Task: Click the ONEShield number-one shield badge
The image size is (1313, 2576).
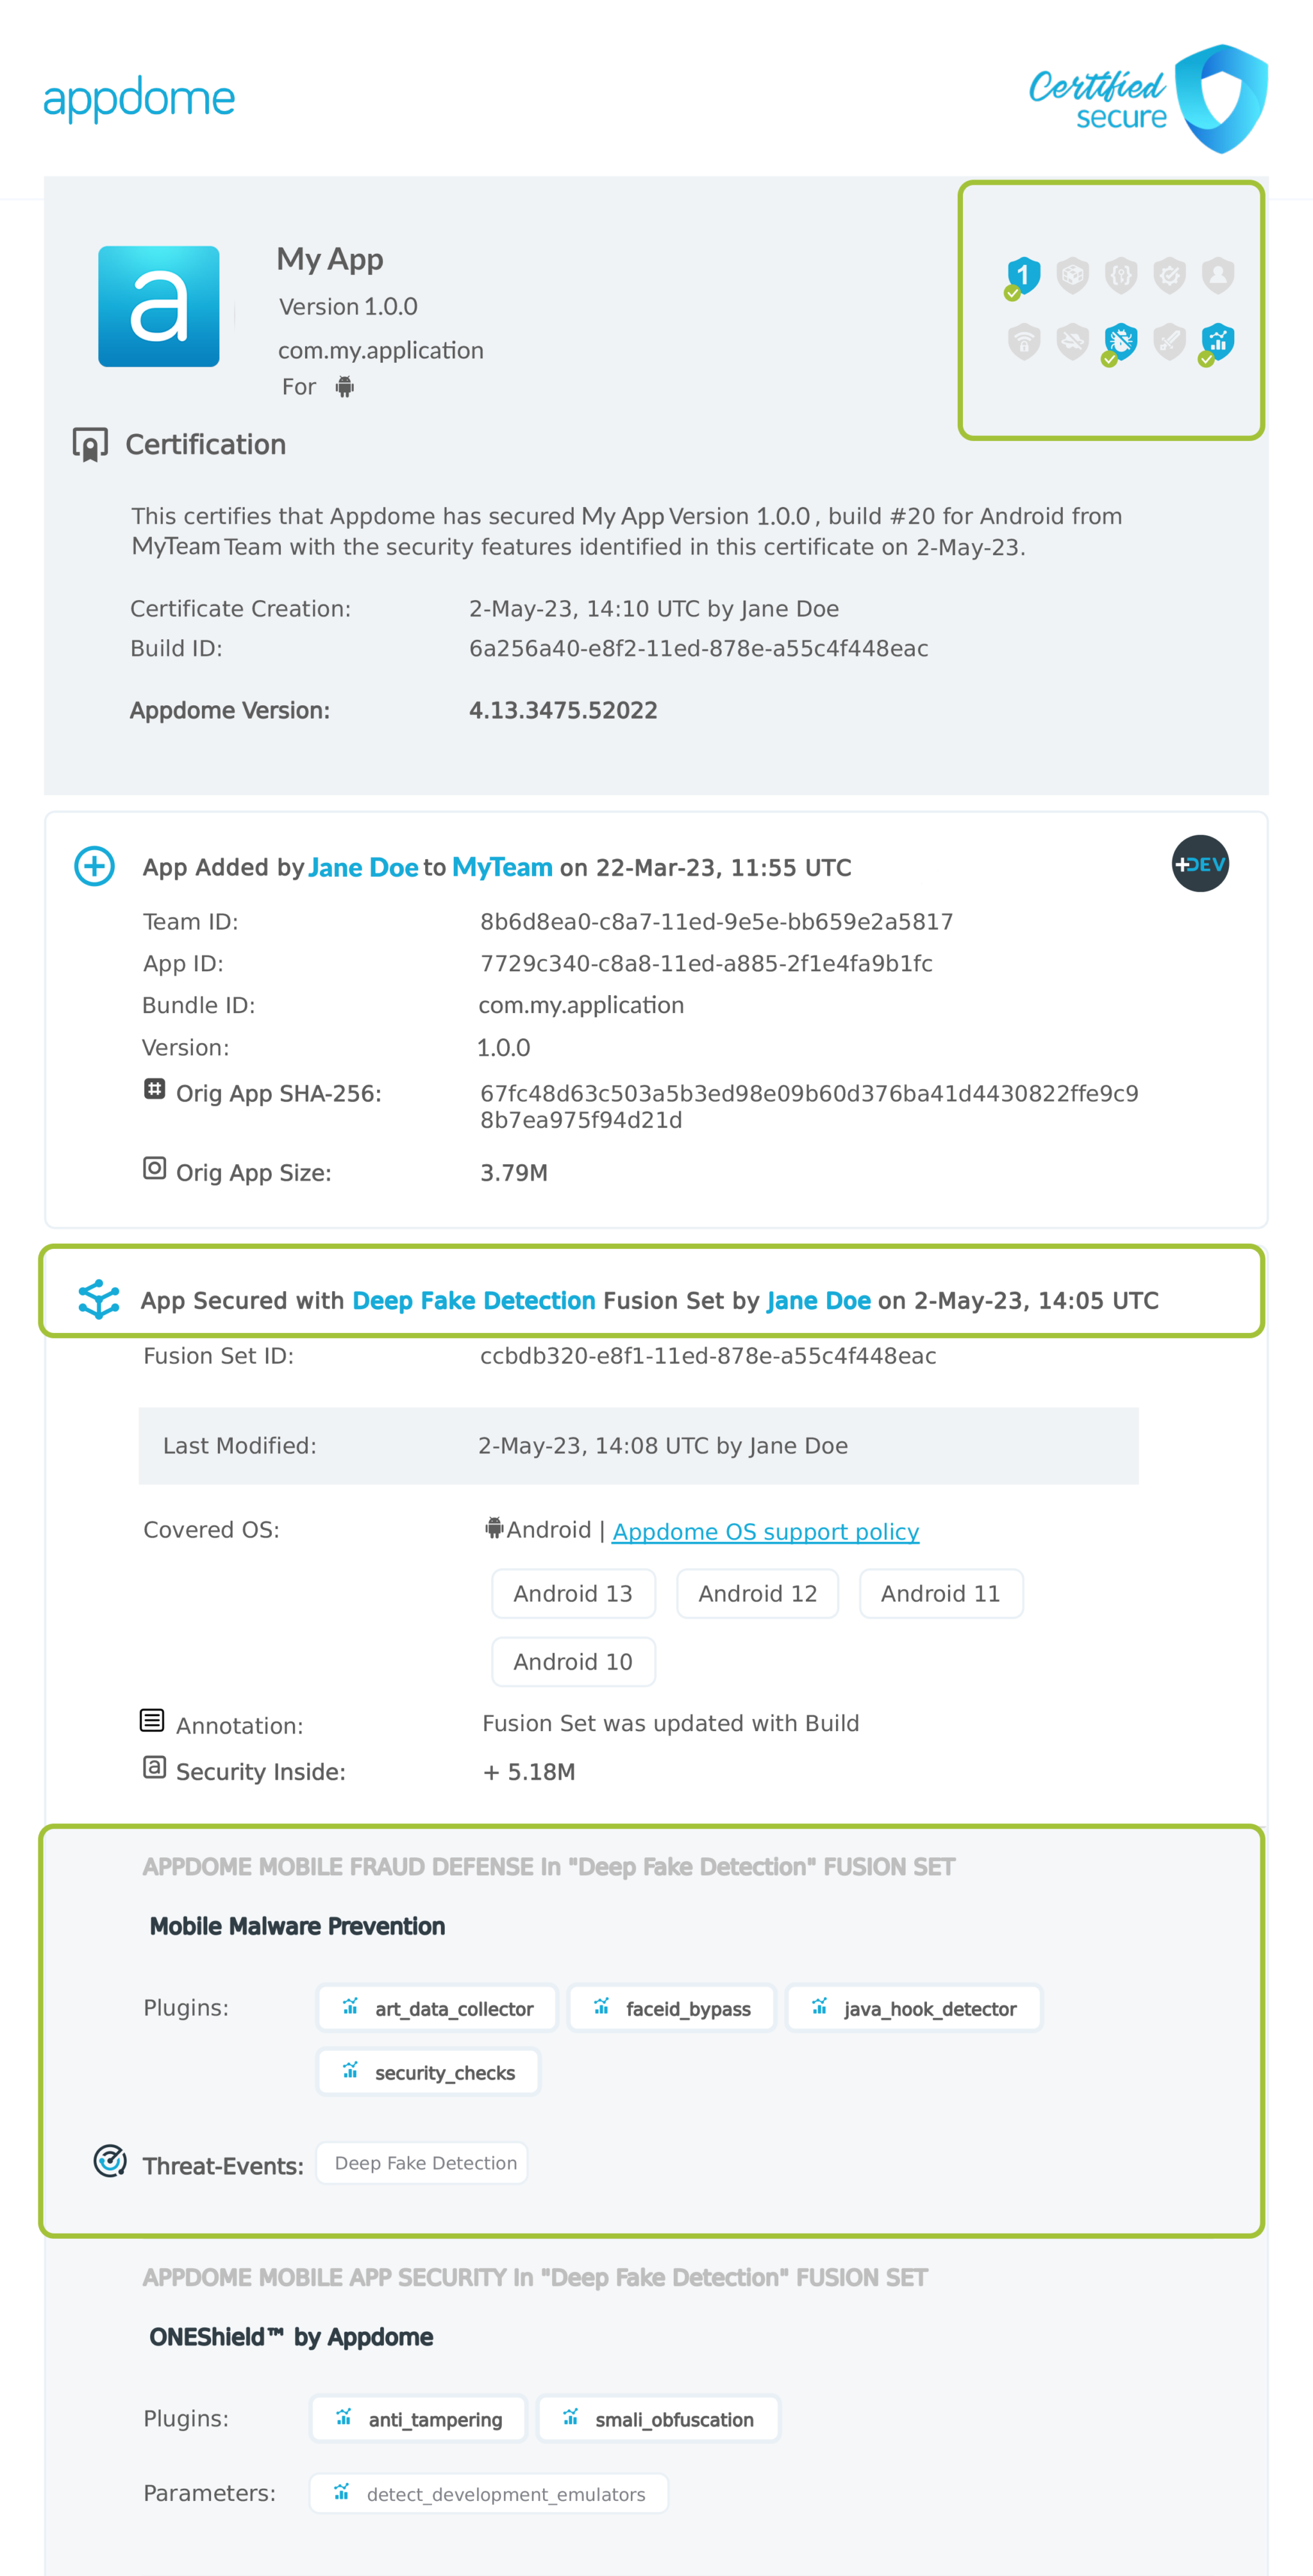Action: click(x=1023, y=275)
